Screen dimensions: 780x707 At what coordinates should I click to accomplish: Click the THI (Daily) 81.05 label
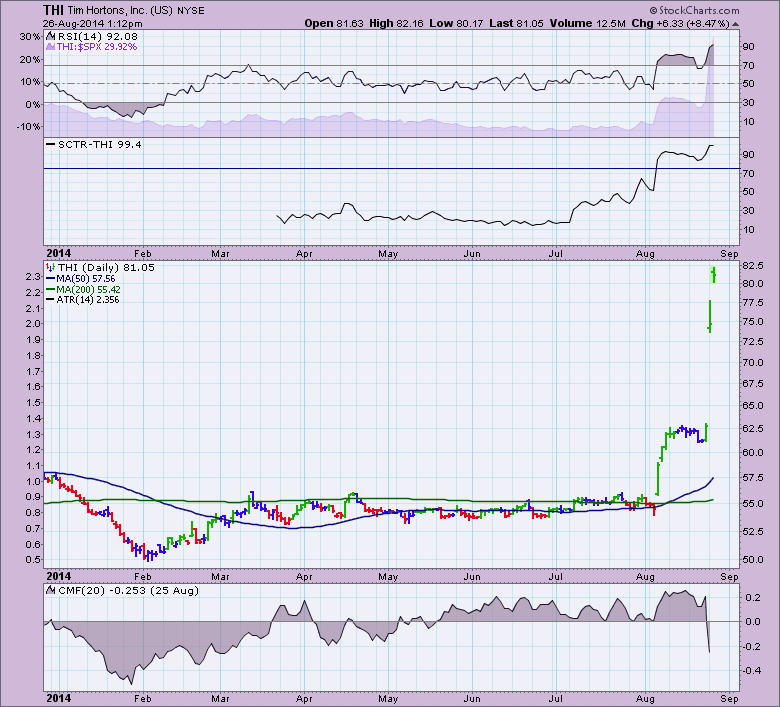click(x=106, y=268)
